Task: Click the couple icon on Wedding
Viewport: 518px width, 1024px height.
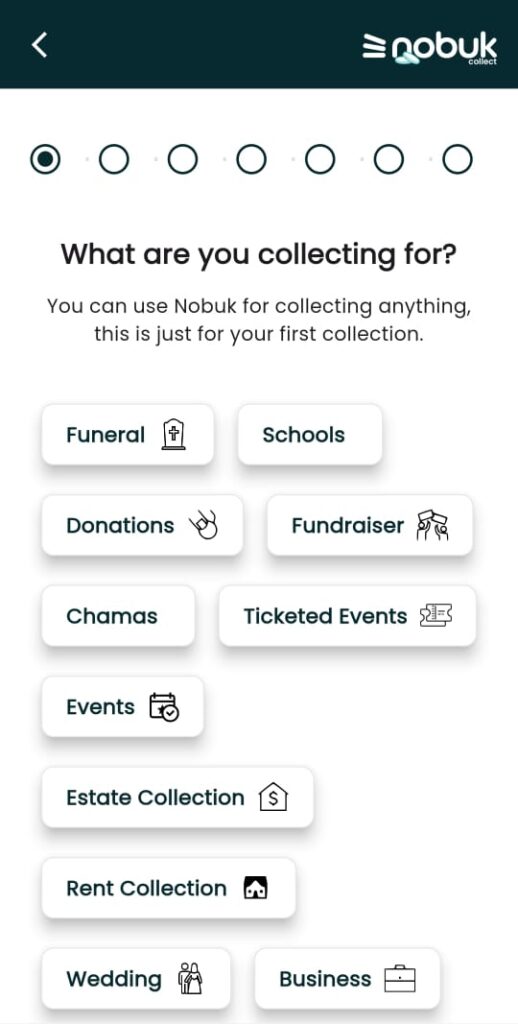Action: point(190,978)
